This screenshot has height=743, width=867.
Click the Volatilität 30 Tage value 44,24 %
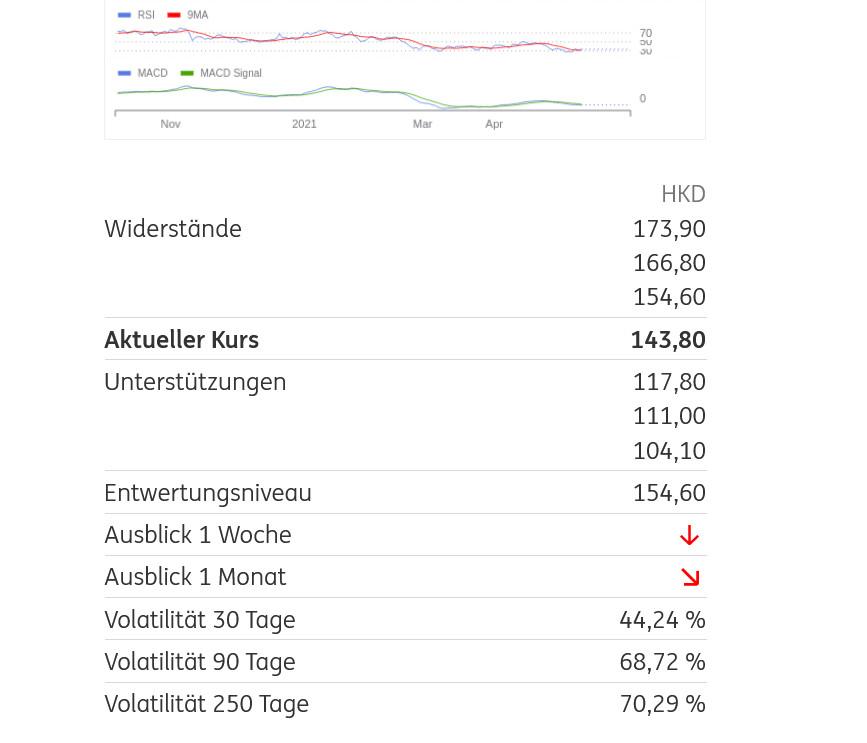[662, 620]
